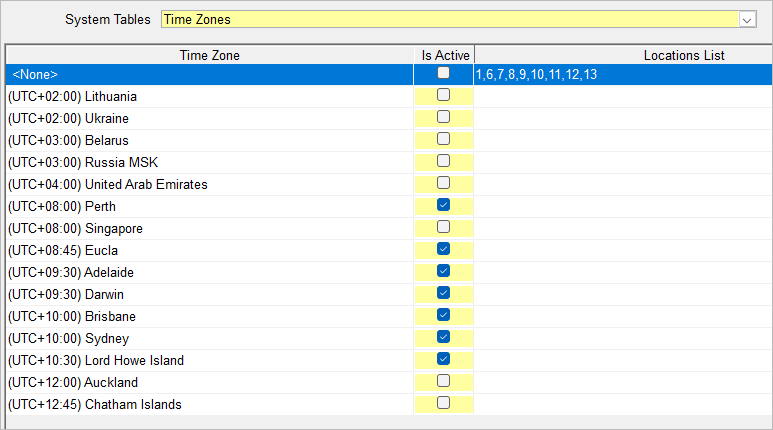Enable the Singapore Is Active checkbox
The image size is (773, 430).
coord(443,227)
